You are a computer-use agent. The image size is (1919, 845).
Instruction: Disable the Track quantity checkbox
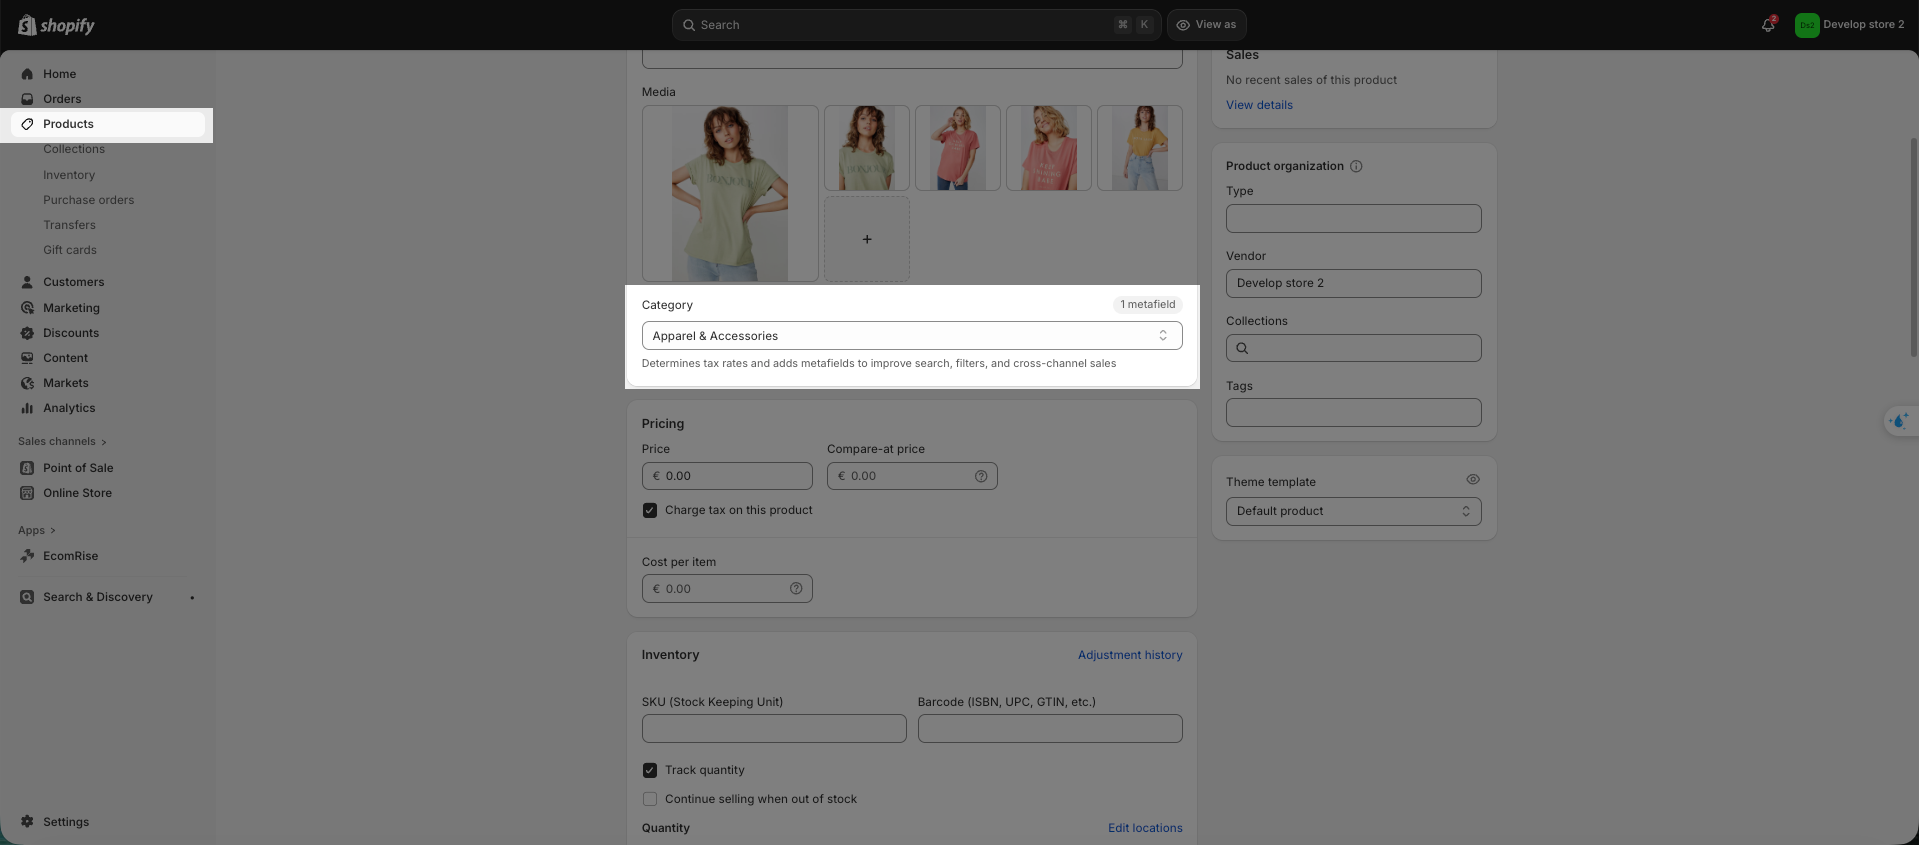(650, 770)
